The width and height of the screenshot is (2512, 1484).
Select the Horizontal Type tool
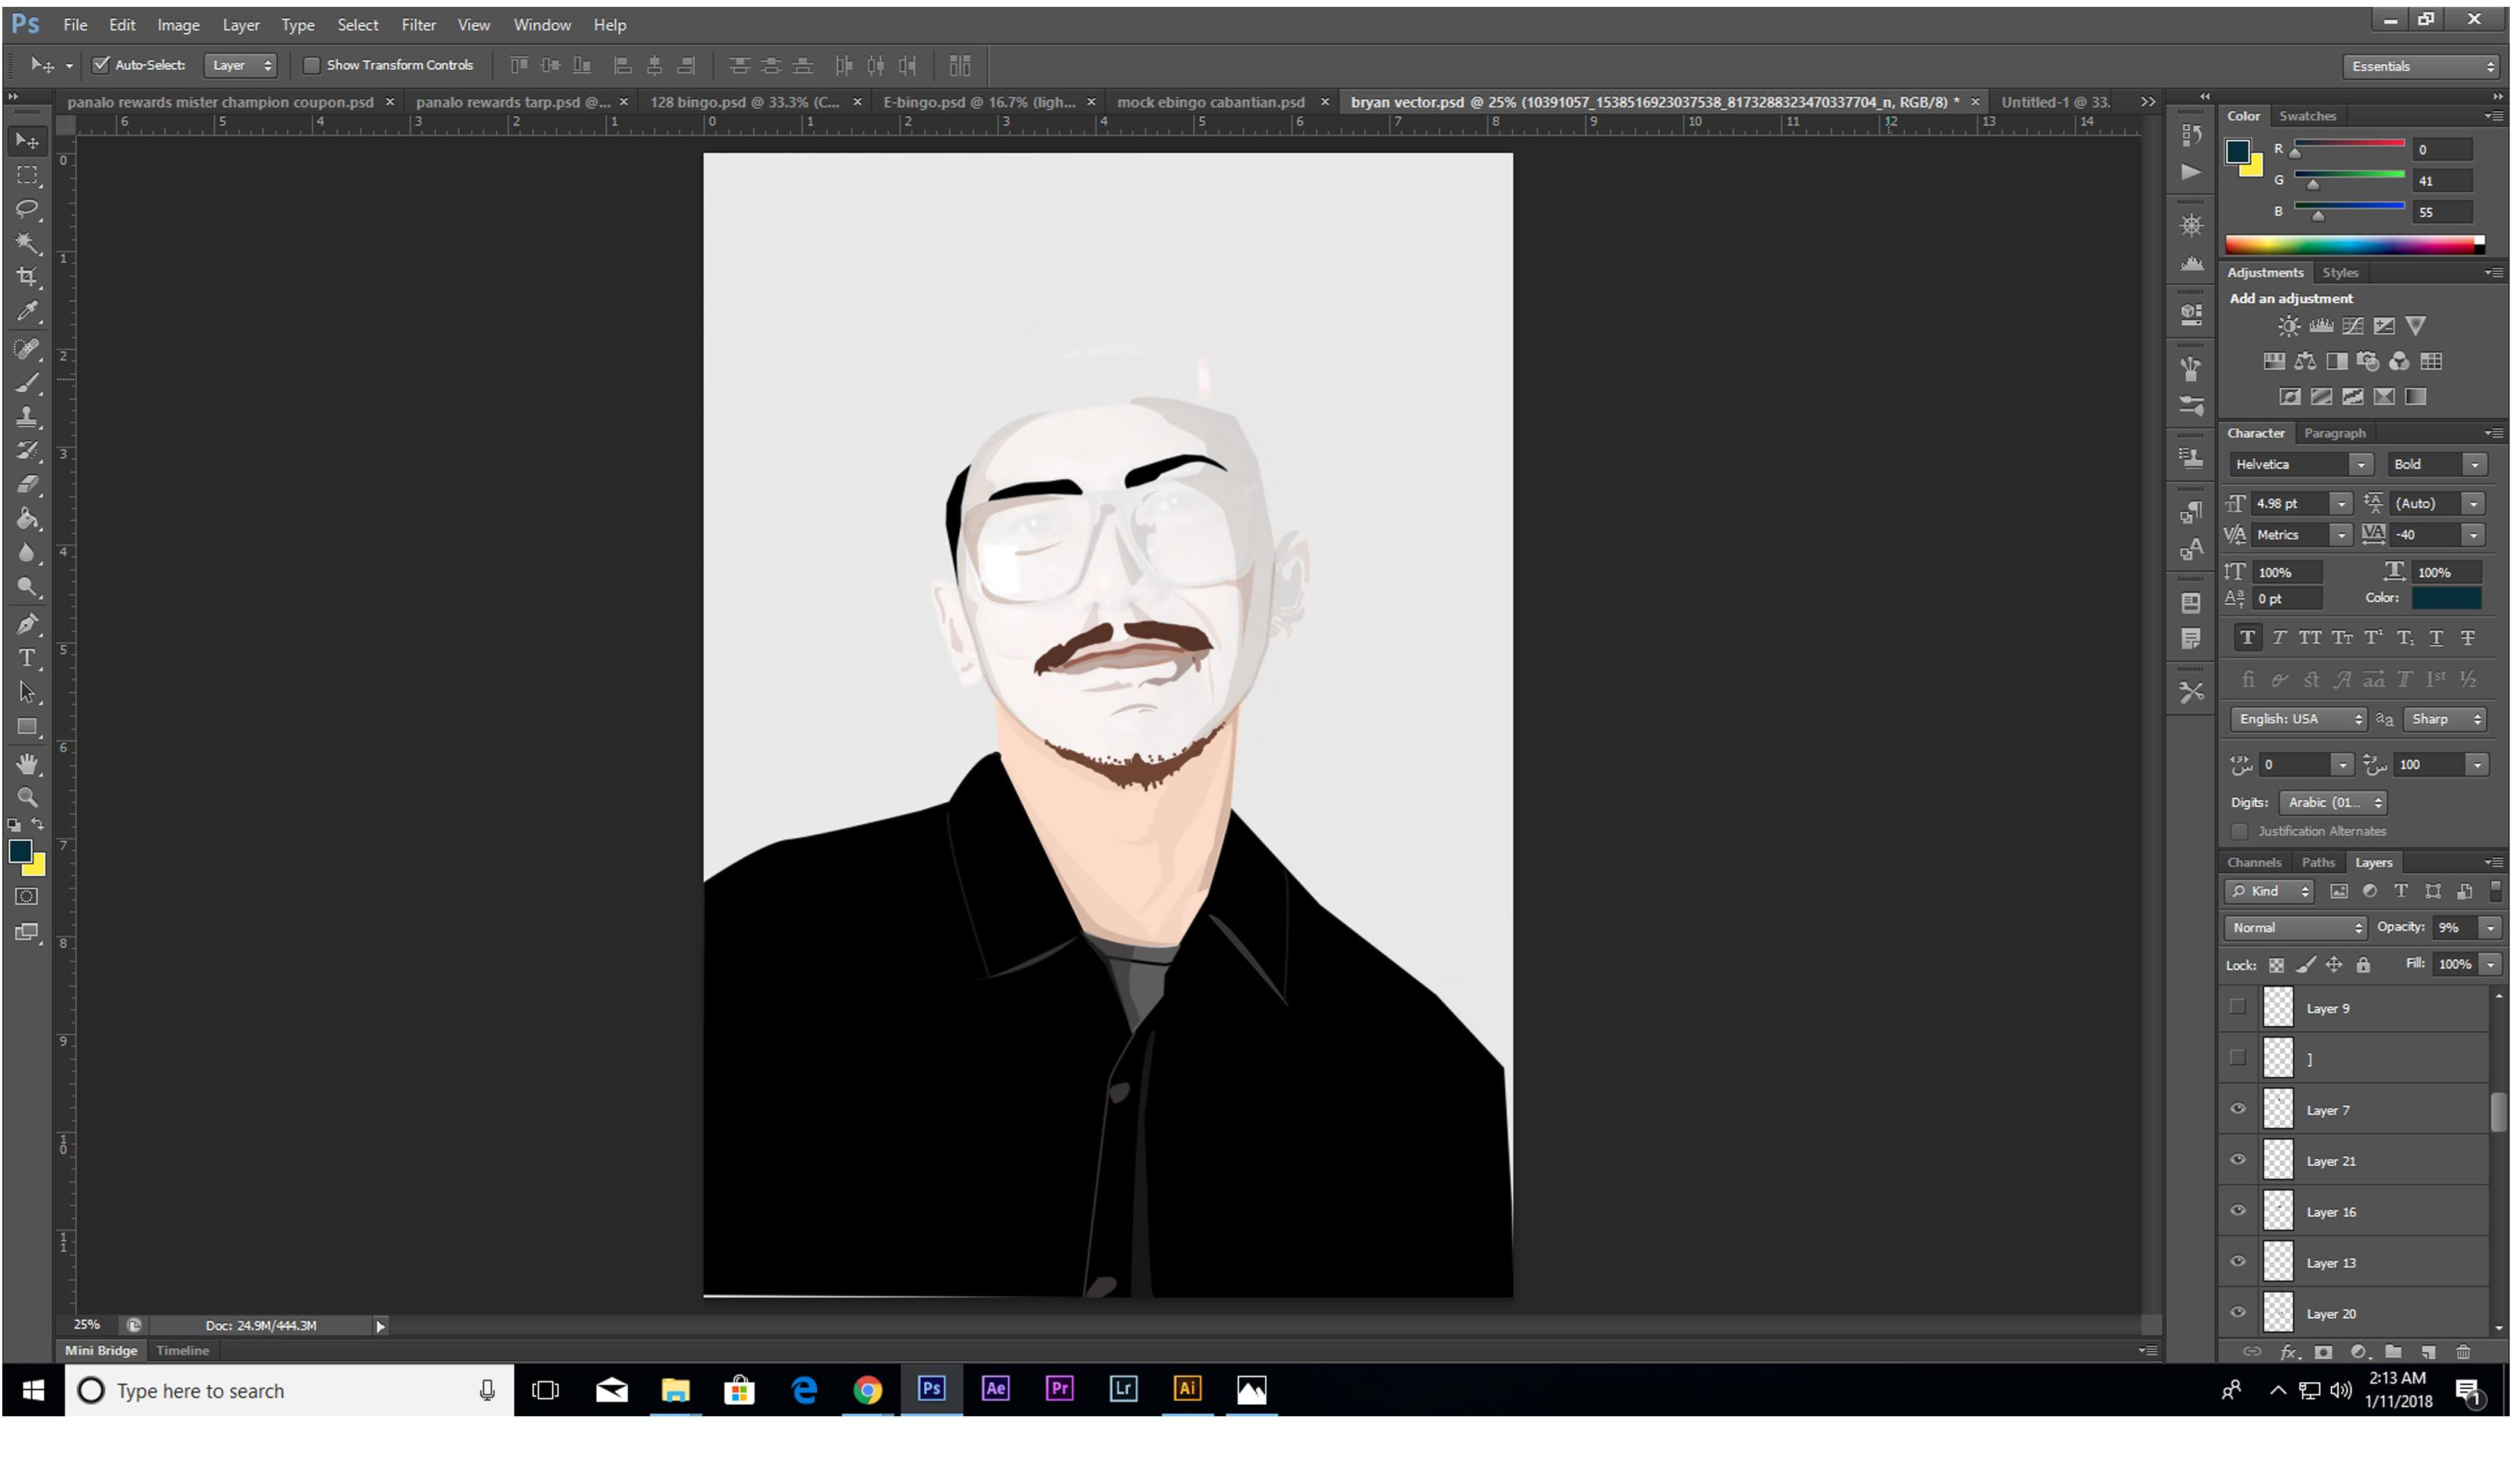(x=28, y=658)
